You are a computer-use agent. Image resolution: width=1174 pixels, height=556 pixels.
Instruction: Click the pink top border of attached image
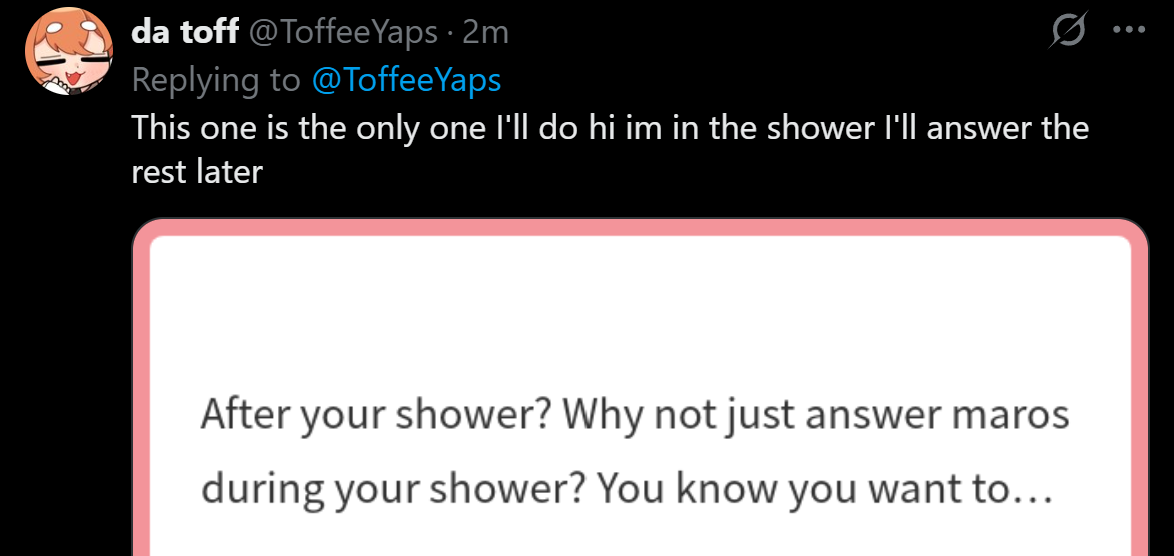(x=640, y=229)
